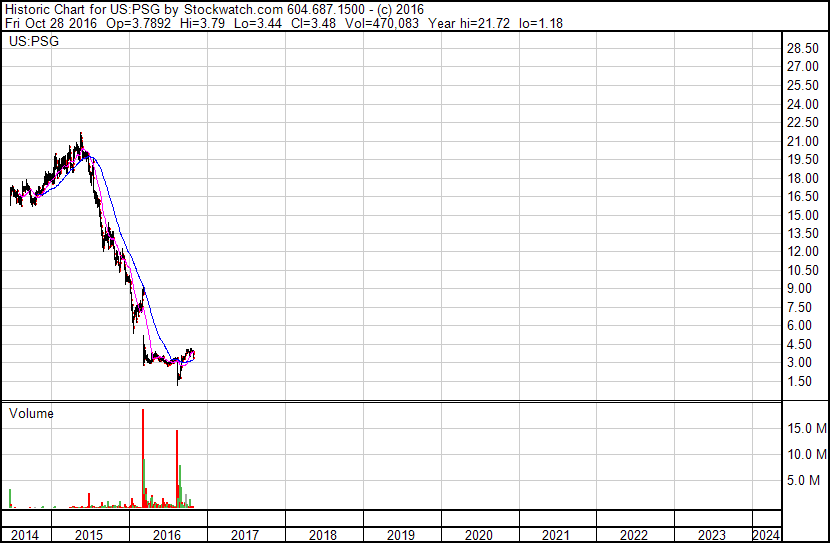Click the Lo=3.44 low value
This screenshot has width=830, height=543.
(x=258, y=23)
